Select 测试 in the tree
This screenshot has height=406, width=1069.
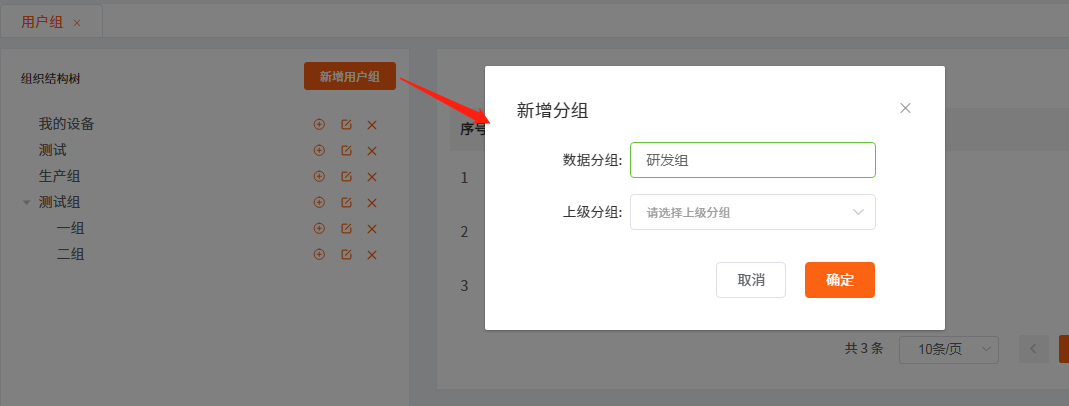point(52,151)
